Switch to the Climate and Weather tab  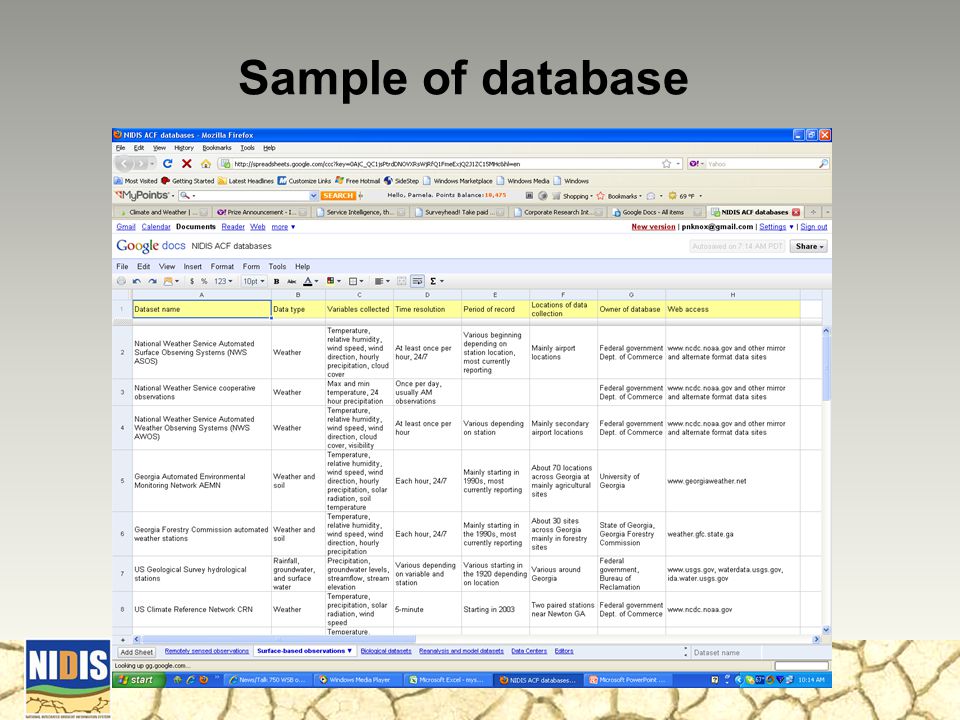click(x=164, y=212)
